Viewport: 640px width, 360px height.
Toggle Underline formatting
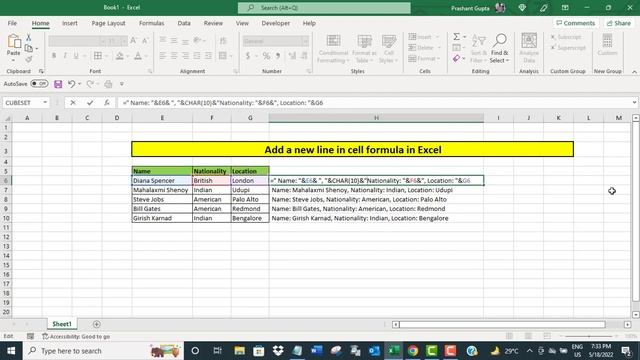point(76,56)
